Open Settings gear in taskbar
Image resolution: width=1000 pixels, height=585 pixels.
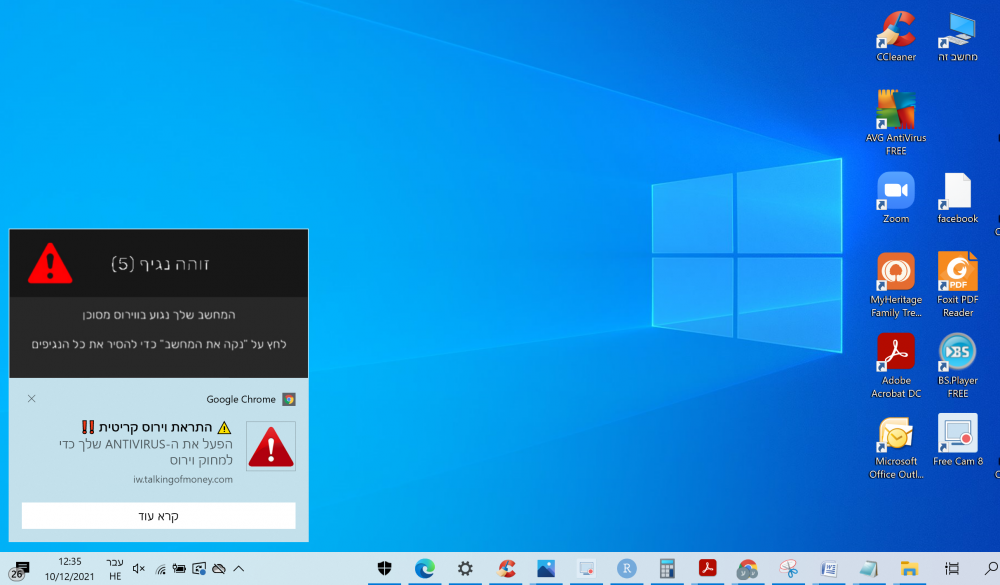click(466, 568)
